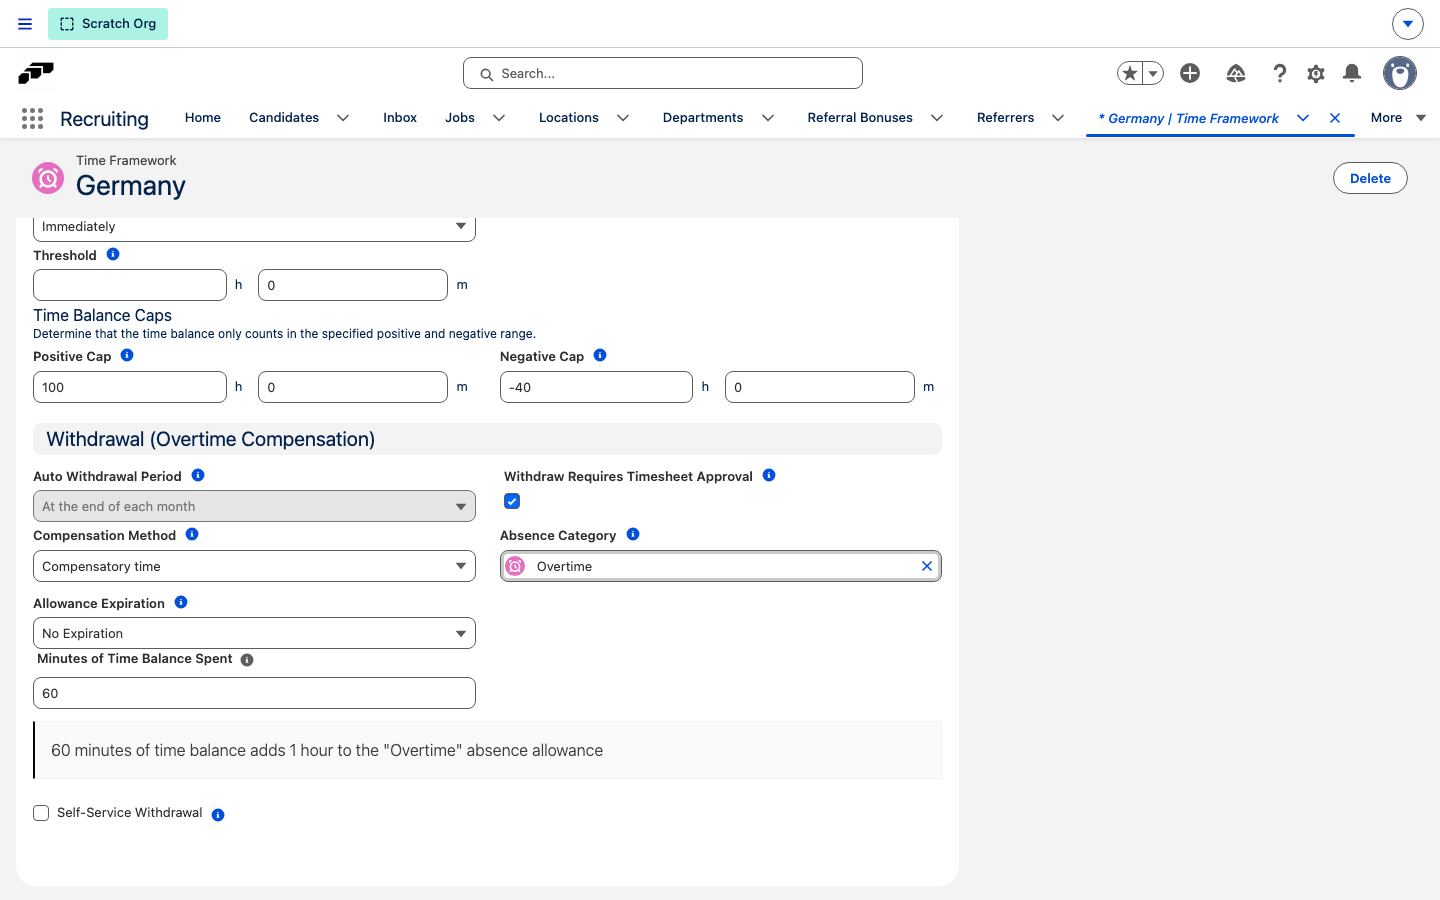This screenshot has height=900, width=1440.
Task: Click the Delete button
Action: point(1370,178)
